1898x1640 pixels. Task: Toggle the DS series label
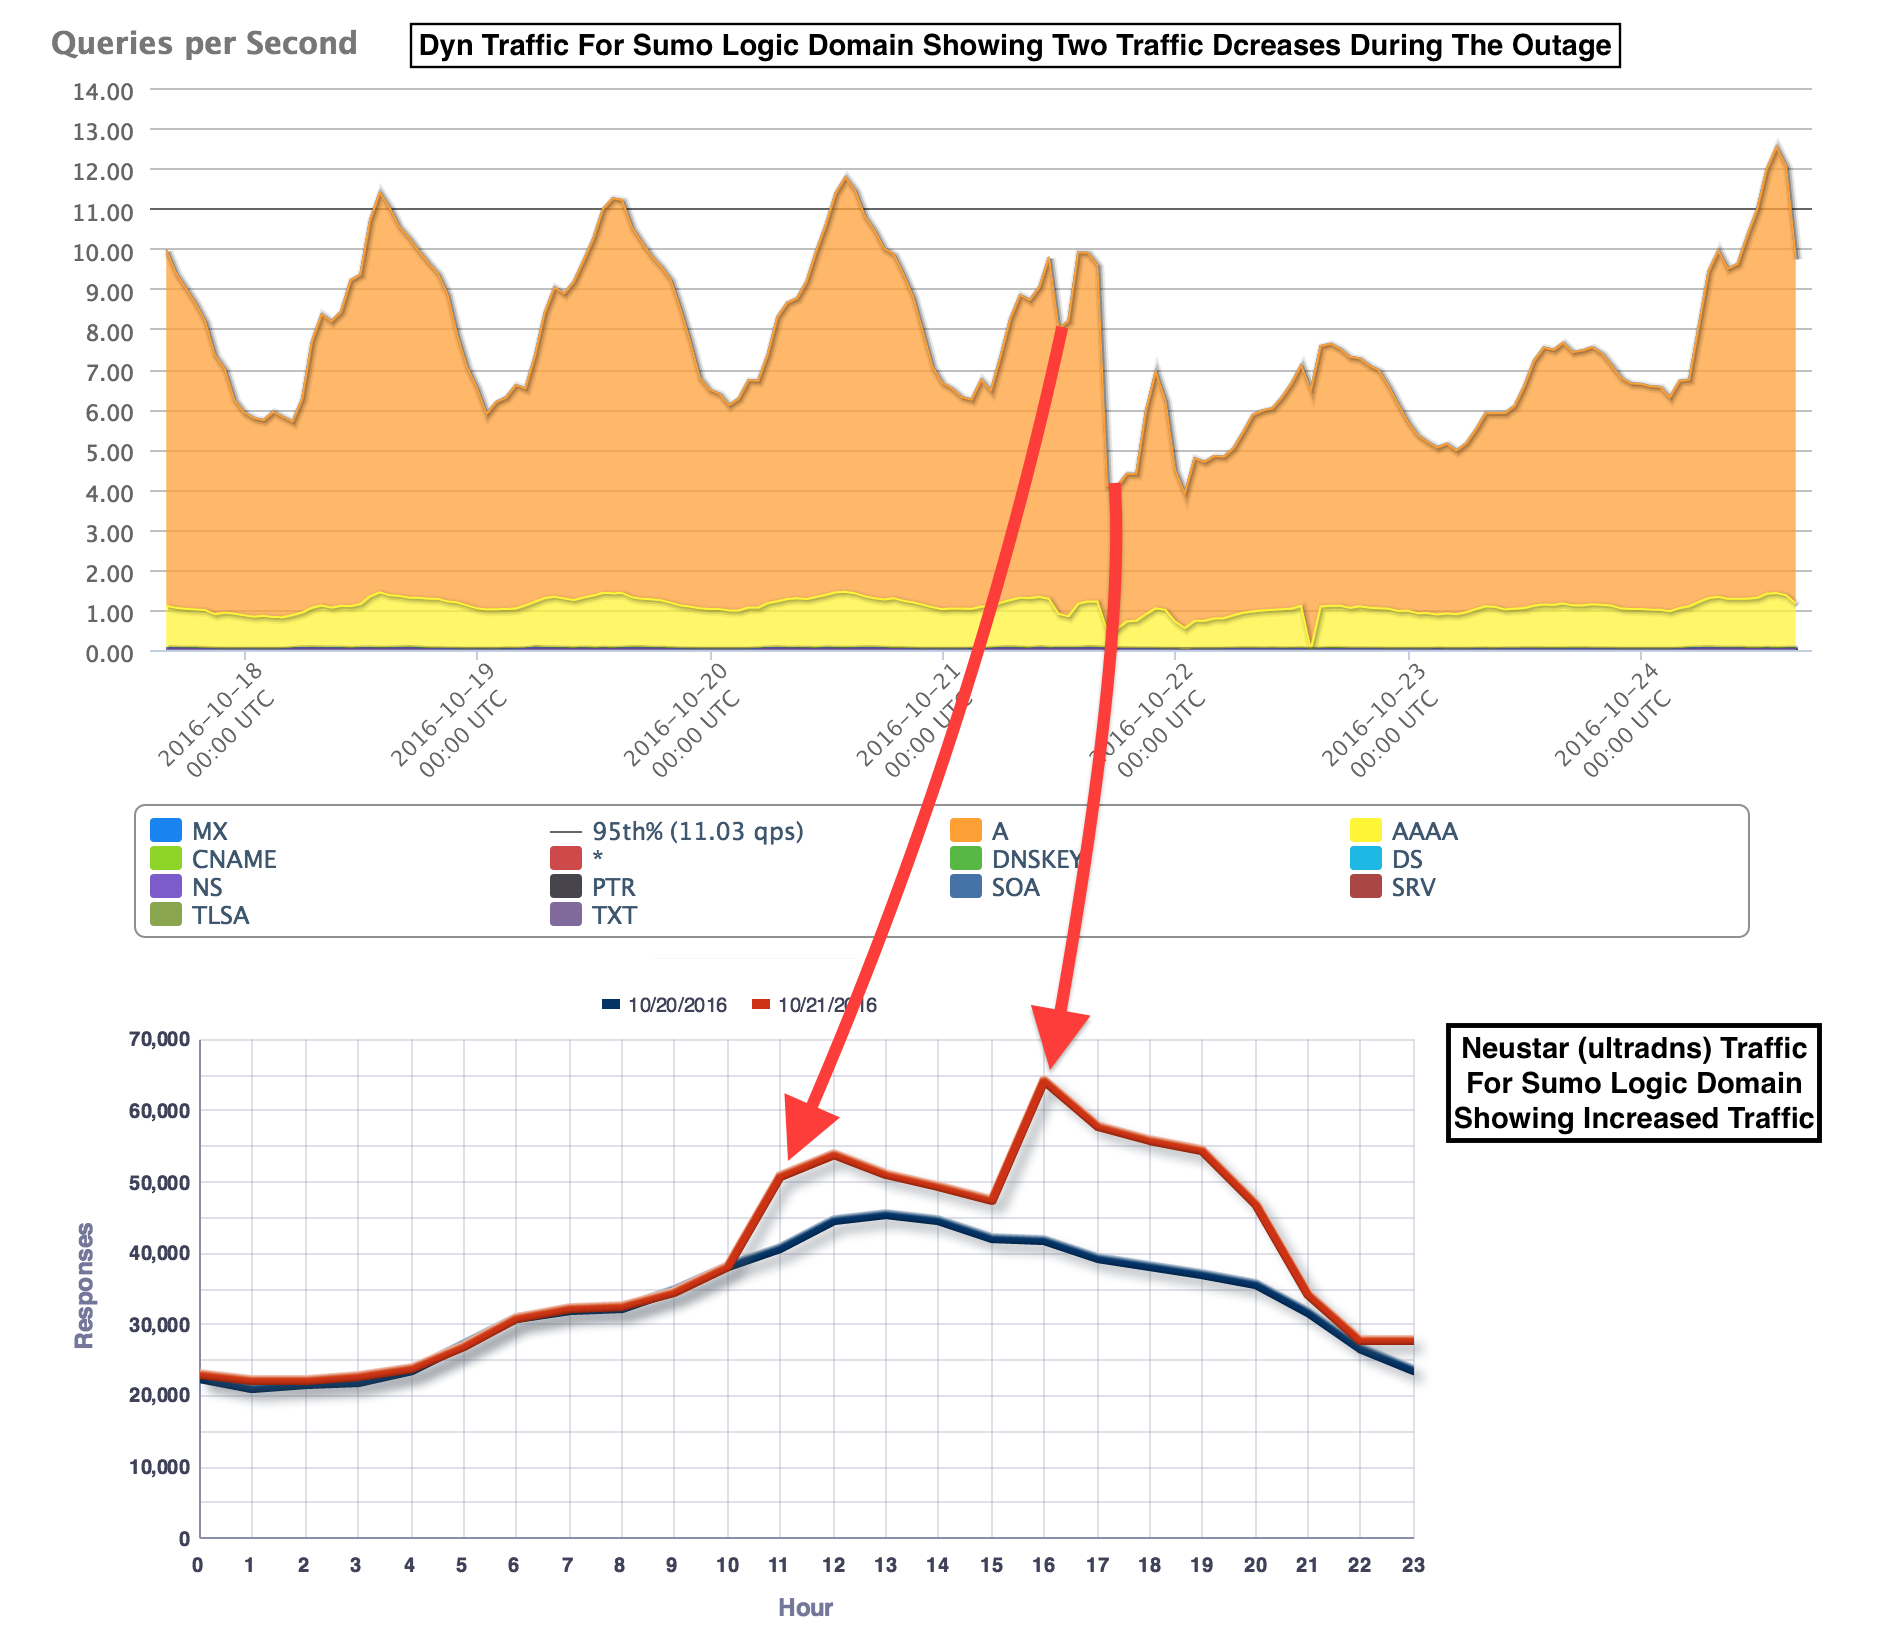tap(1407, 859)
